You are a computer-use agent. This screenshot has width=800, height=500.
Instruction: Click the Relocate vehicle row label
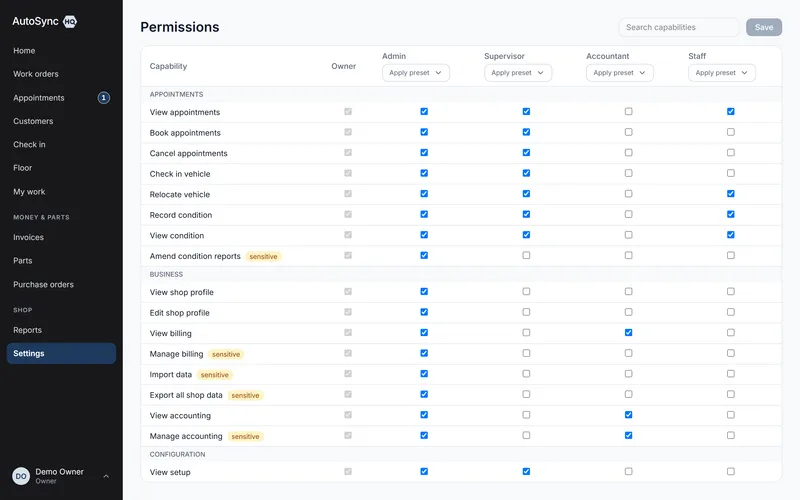tap(180, 194)
